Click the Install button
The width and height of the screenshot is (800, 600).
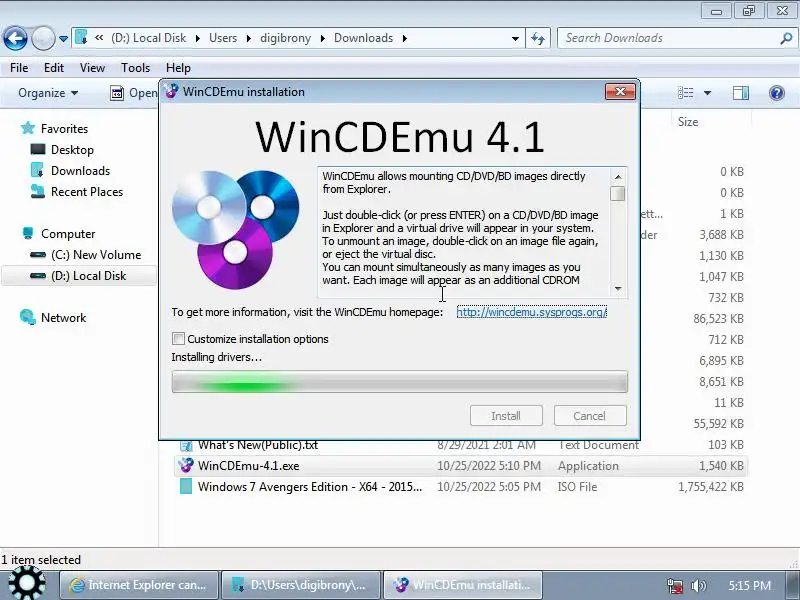pyautogui.click(x=506, y=416)
